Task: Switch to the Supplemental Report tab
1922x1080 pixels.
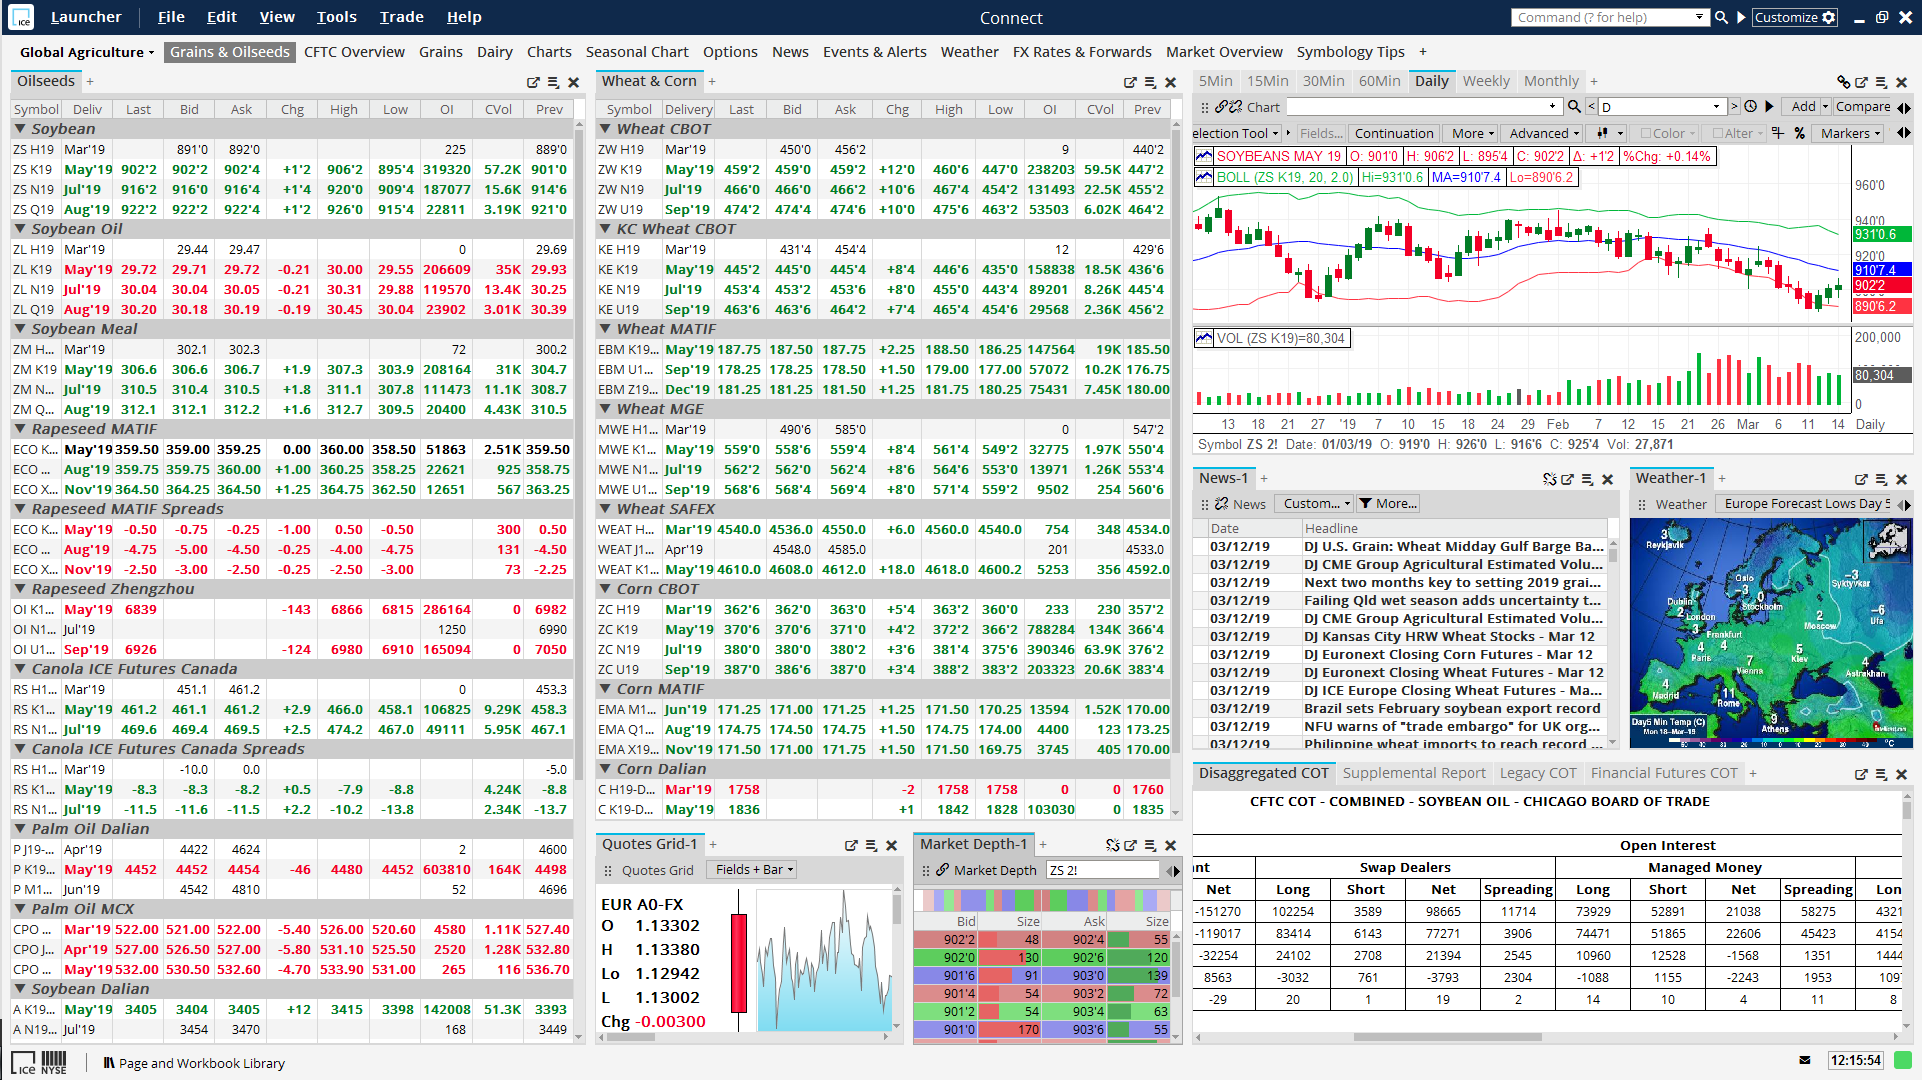Action: pyautogui.click(x=1414, y=773)
